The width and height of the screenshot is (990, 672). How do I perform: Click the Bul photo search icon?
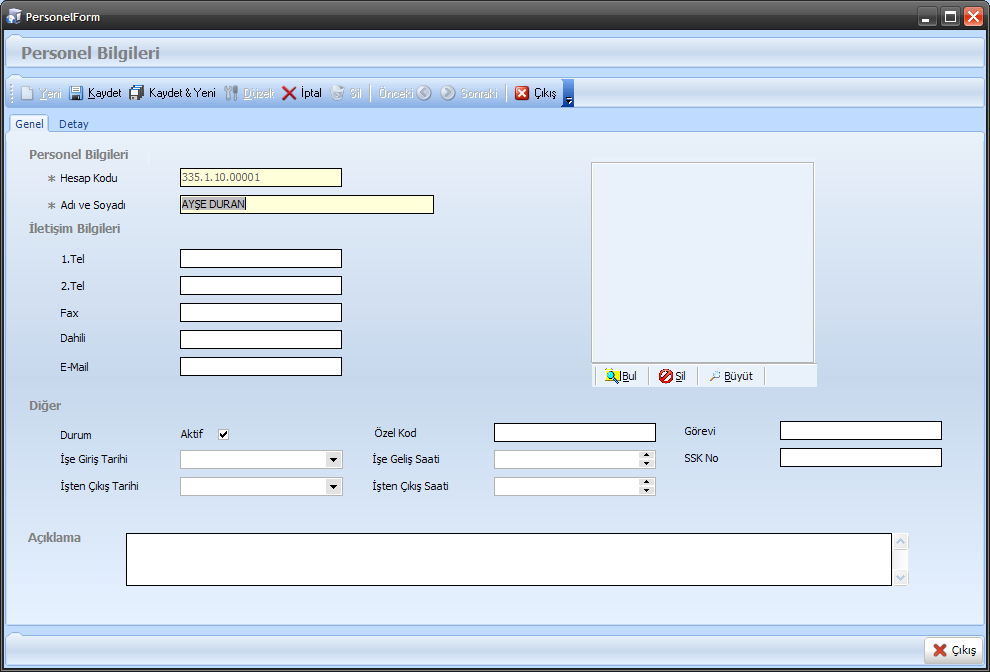[x=612, y=376]
